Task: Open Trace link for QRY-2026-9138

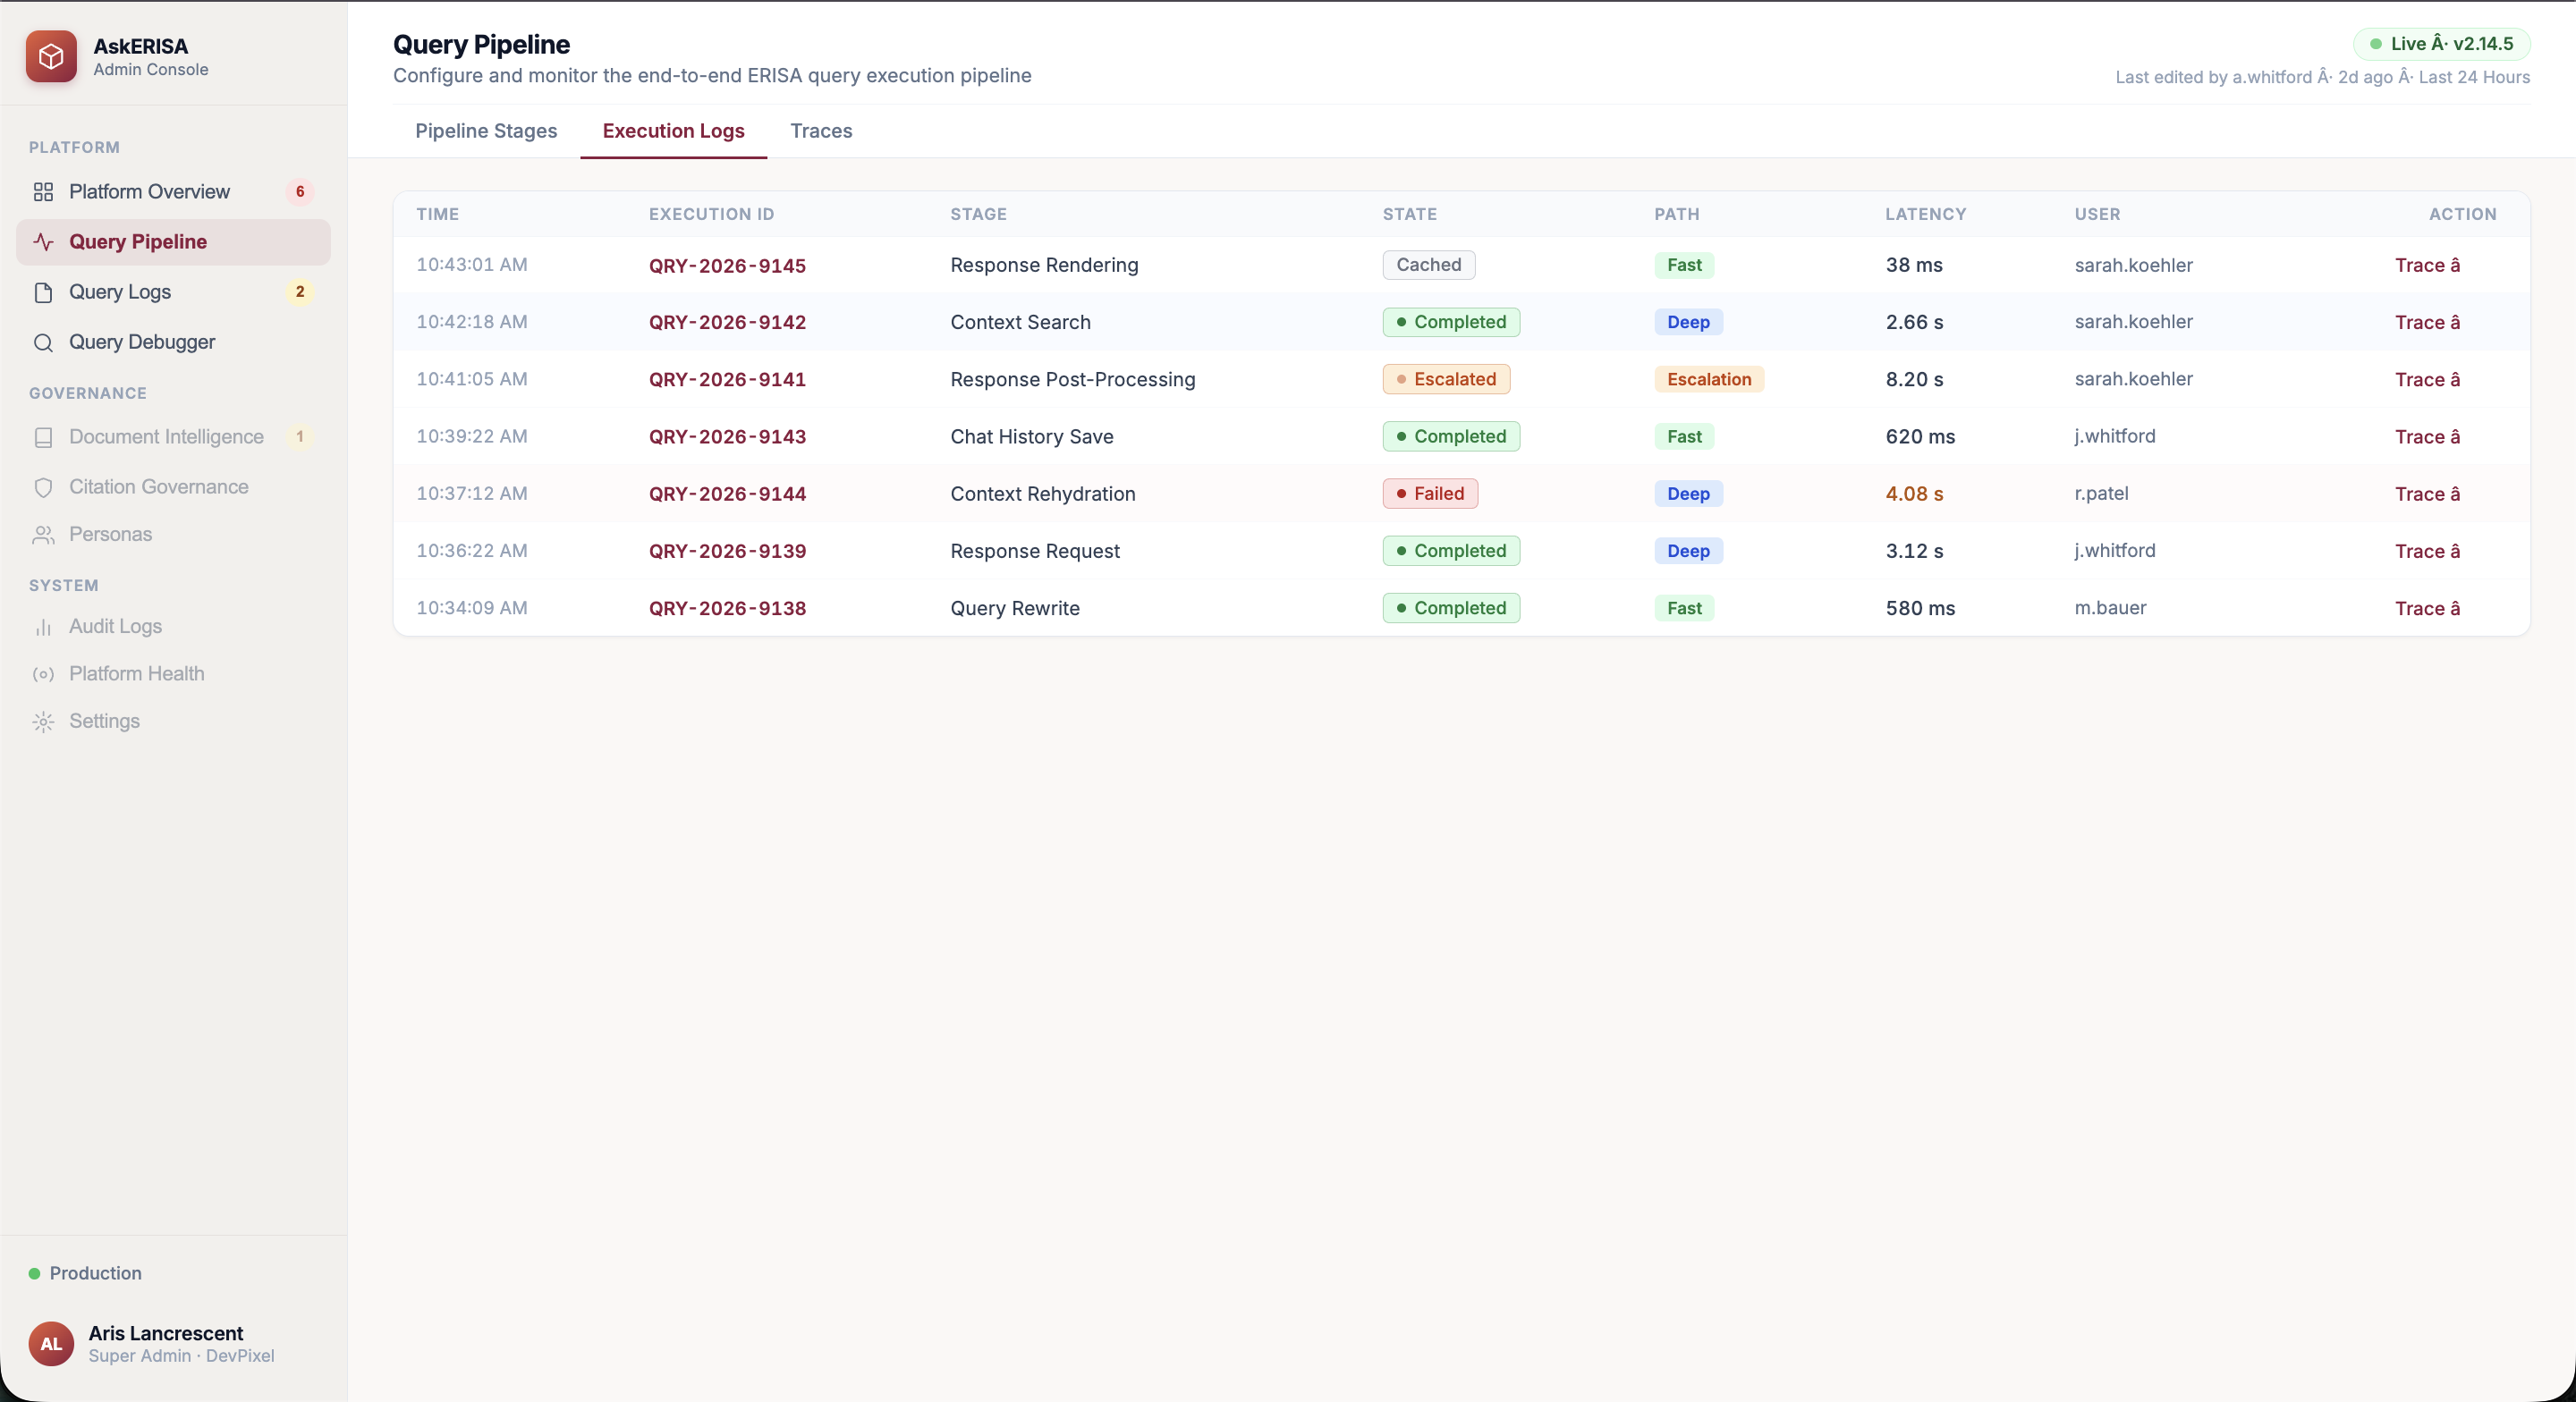Action: coord(2427,608)
